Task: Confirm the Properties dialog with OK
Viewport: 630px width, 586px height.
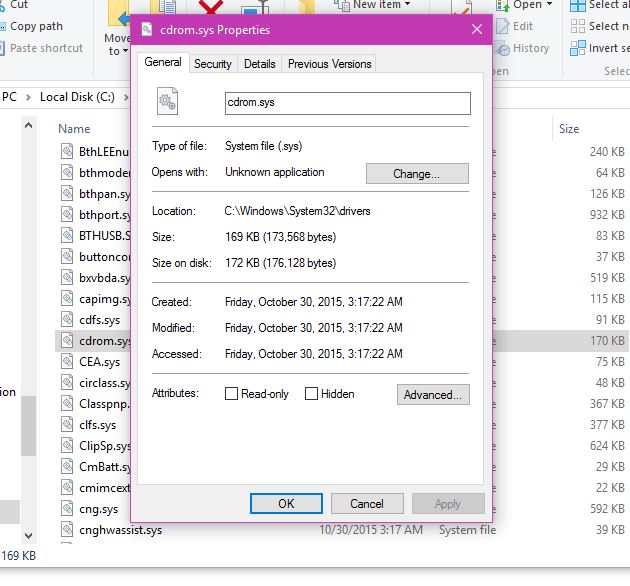Action: point(286,504)
